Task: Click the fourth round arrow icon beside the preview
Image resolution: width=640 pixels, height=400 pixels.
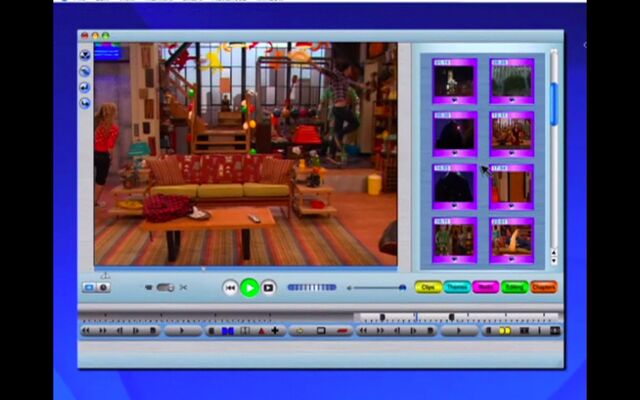Action: [85, 103]
